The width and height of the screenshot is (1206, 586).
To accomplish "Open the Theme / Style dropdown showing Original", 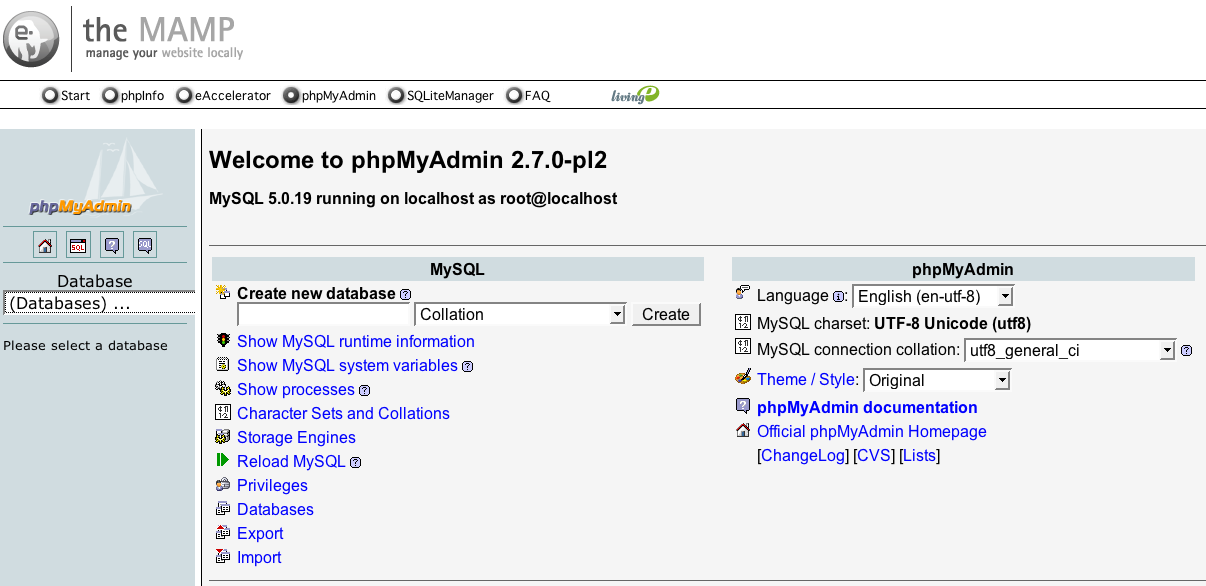I will [938, 380].
